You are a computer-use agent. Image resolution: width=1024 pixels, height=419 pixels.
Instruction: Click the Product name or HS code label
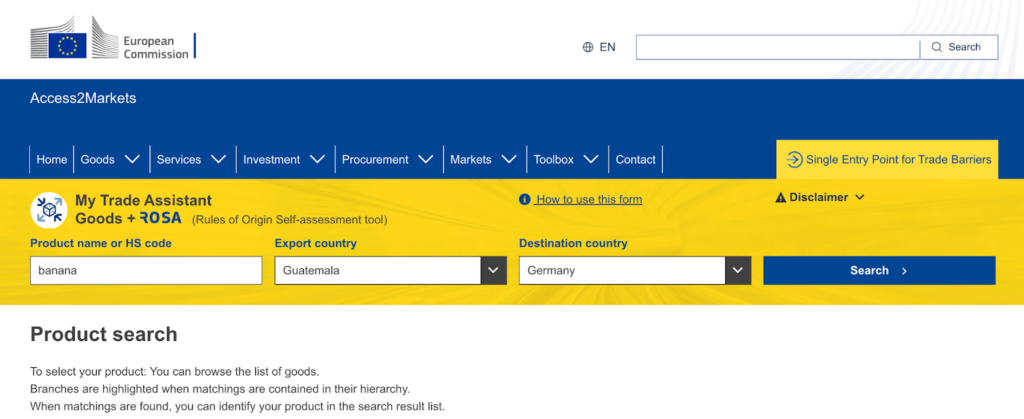pos(101,243)
